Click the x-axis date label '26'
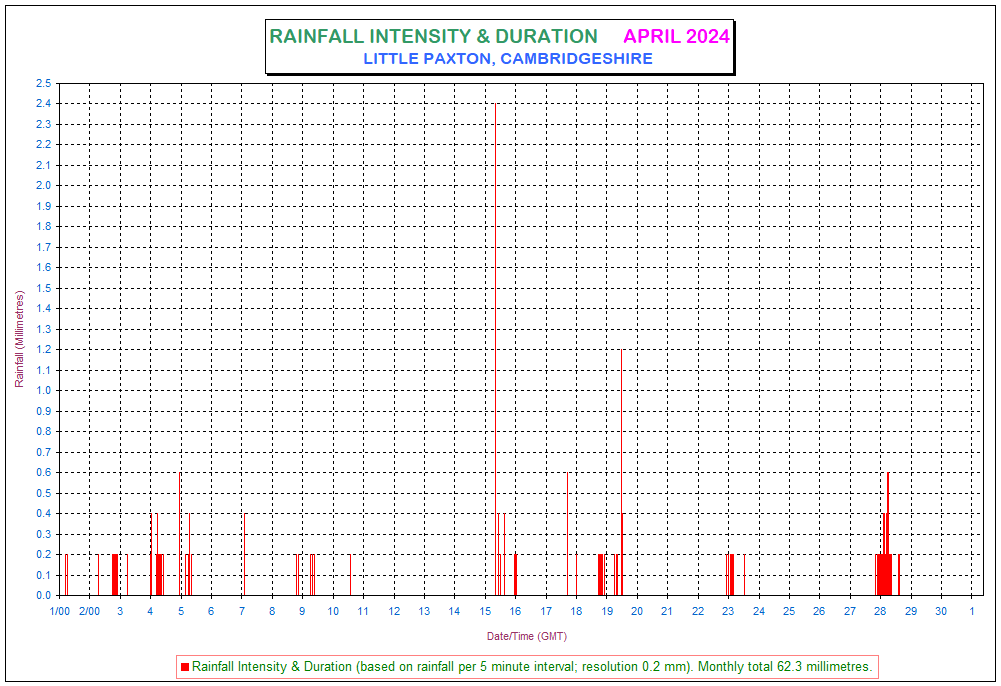Image resolution: width=1001 pixels, height=686 pixels. 818,611
